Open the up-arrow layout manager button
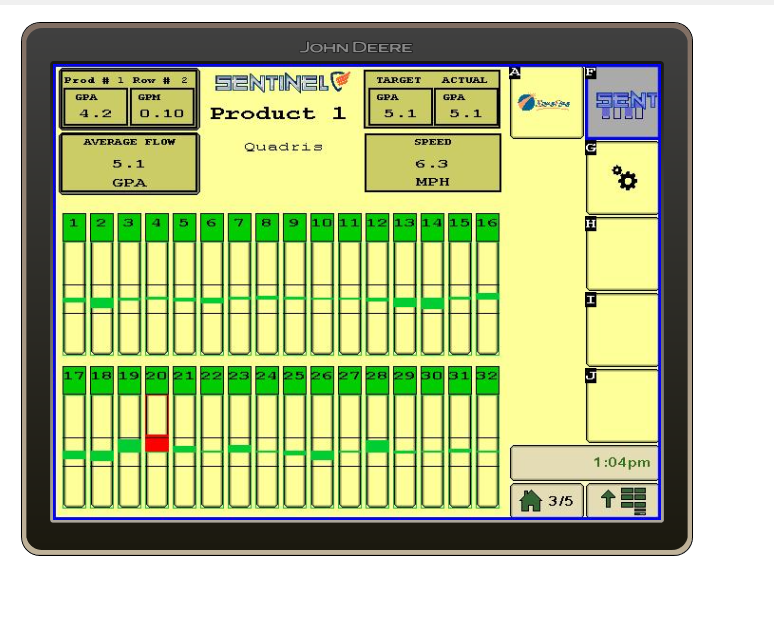Screen dimensions: 774x625 [x=623, y=501]
